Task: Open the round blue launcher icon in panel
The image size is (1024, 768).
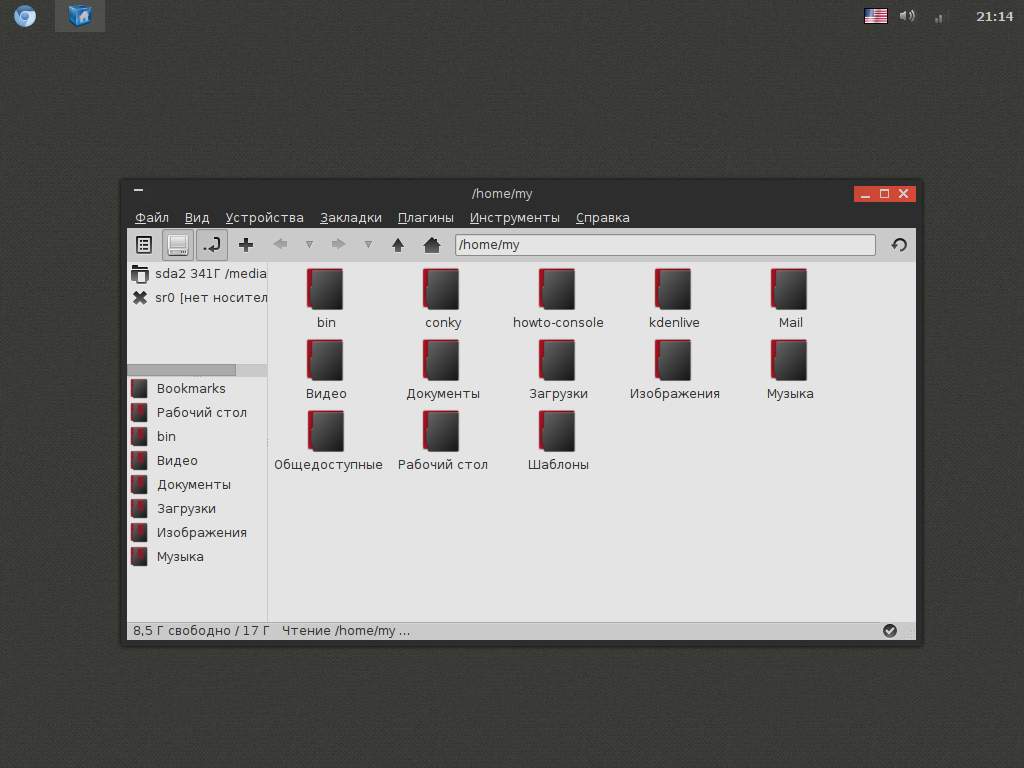Action: (x=25, y=16)
